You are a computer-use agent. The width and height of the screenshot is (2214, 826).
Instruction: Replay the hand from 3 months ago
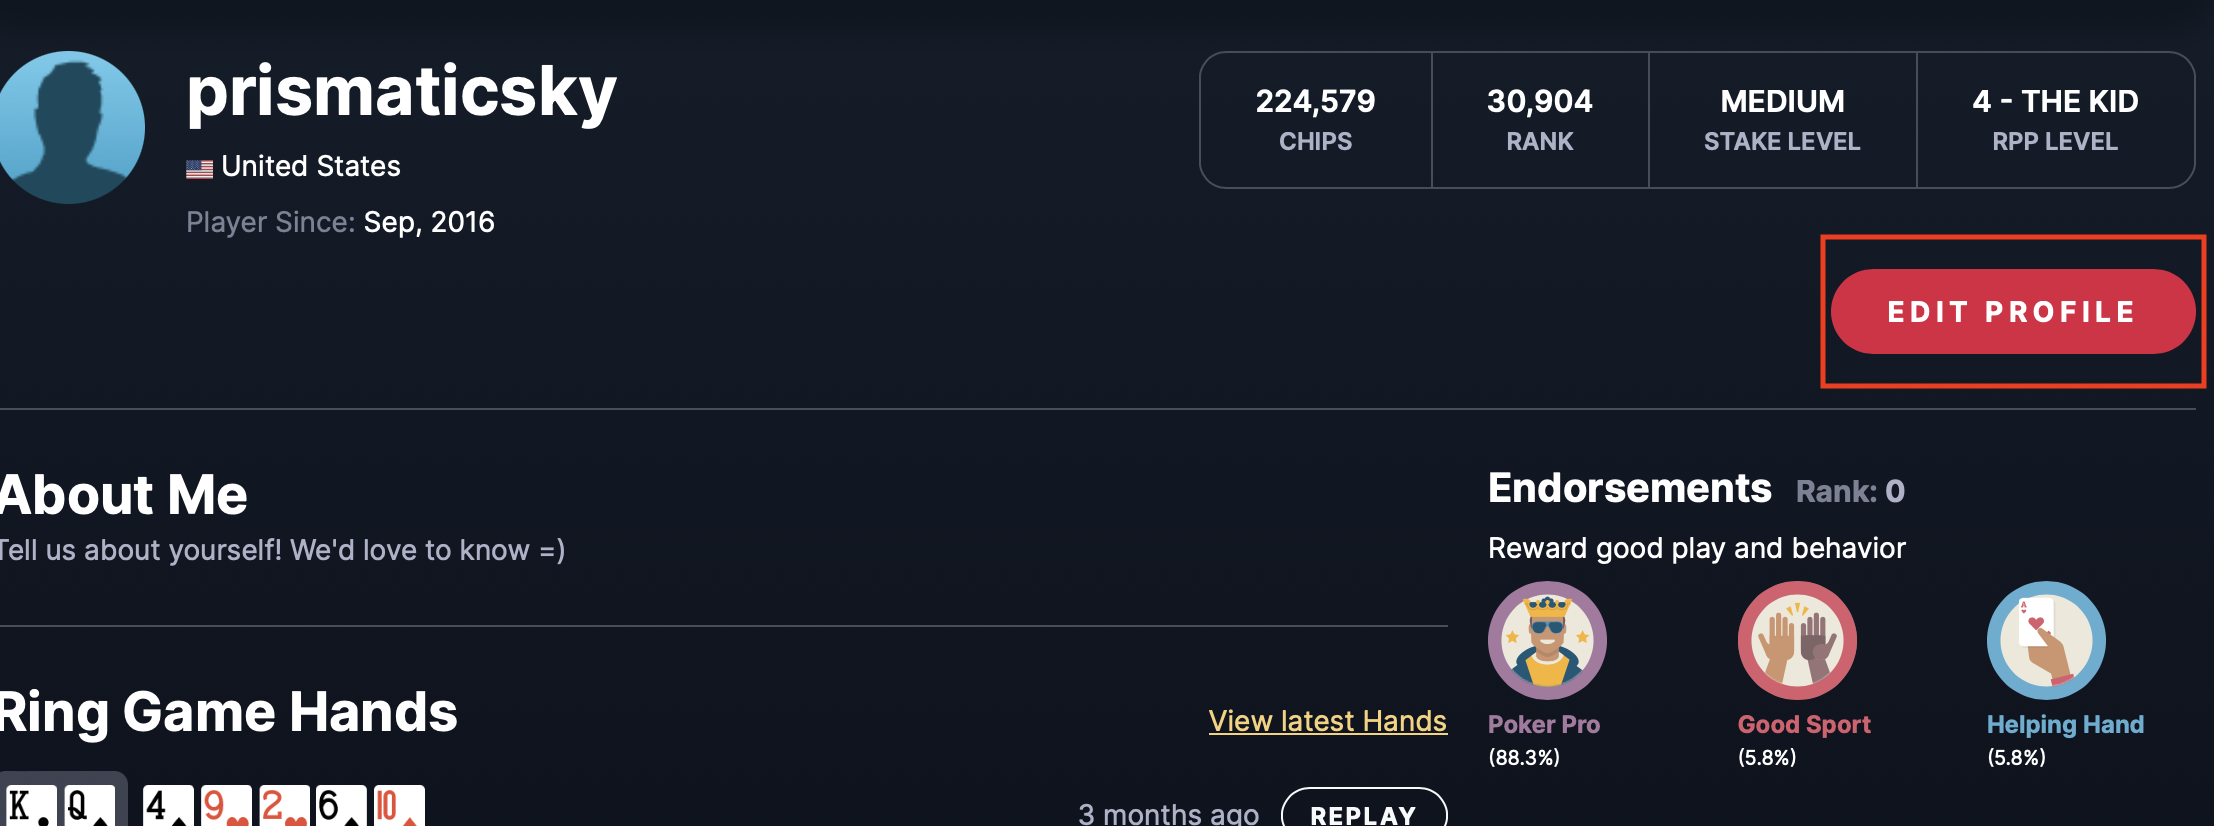(x=1363, y=810)
